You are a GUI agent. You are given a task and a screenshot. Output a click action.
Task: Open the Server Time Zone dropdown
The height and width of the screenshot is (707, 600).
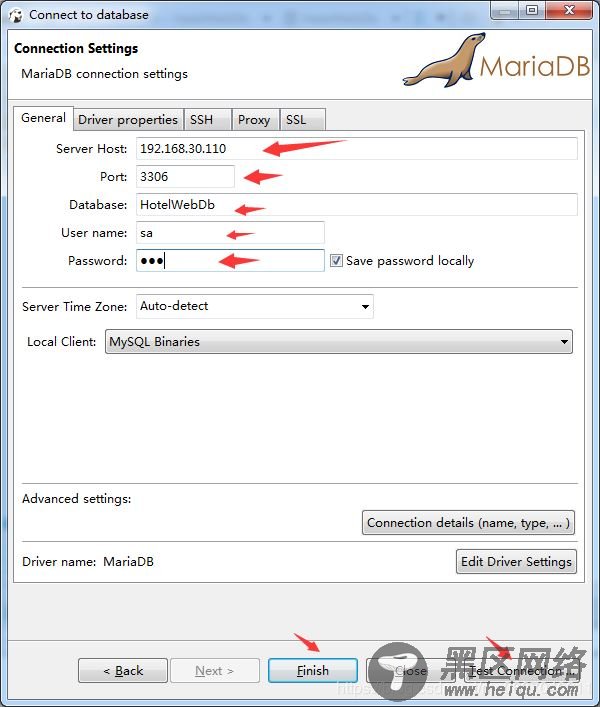coord(255,306)
